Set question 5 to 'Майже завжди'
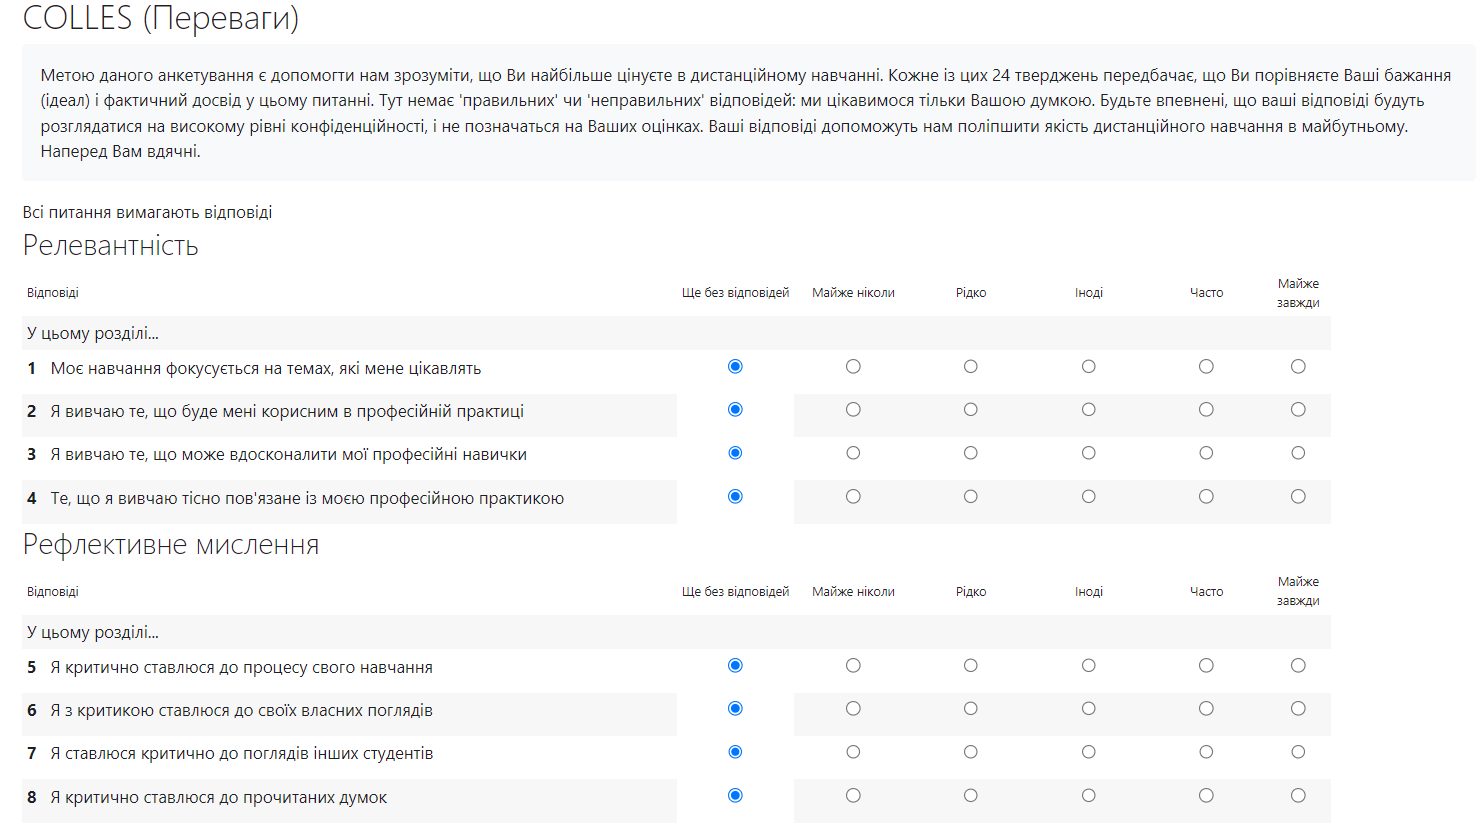This screenshot has width=1482, height=824. (x=1298, y=666)
